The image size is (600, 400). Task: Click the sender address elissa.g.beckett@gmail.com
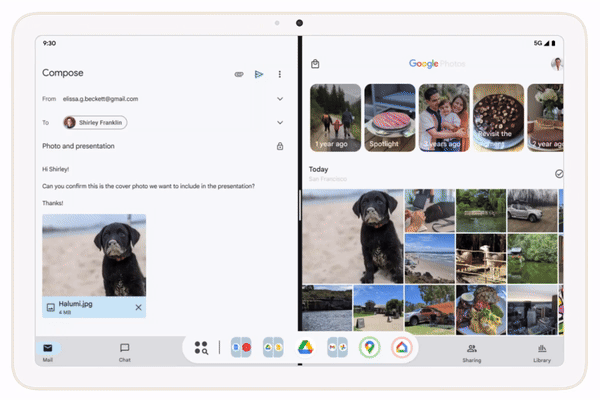coord(100,99)
